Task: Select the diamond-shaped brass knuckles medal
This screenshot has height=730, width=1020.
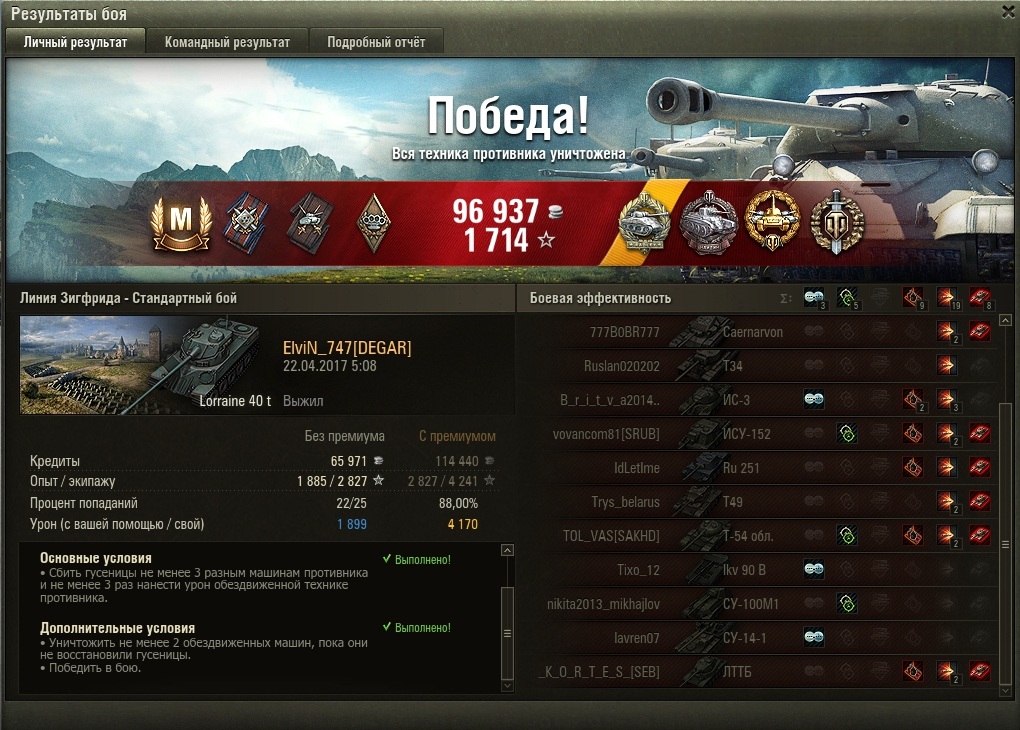Action: [x=374, y=223]
